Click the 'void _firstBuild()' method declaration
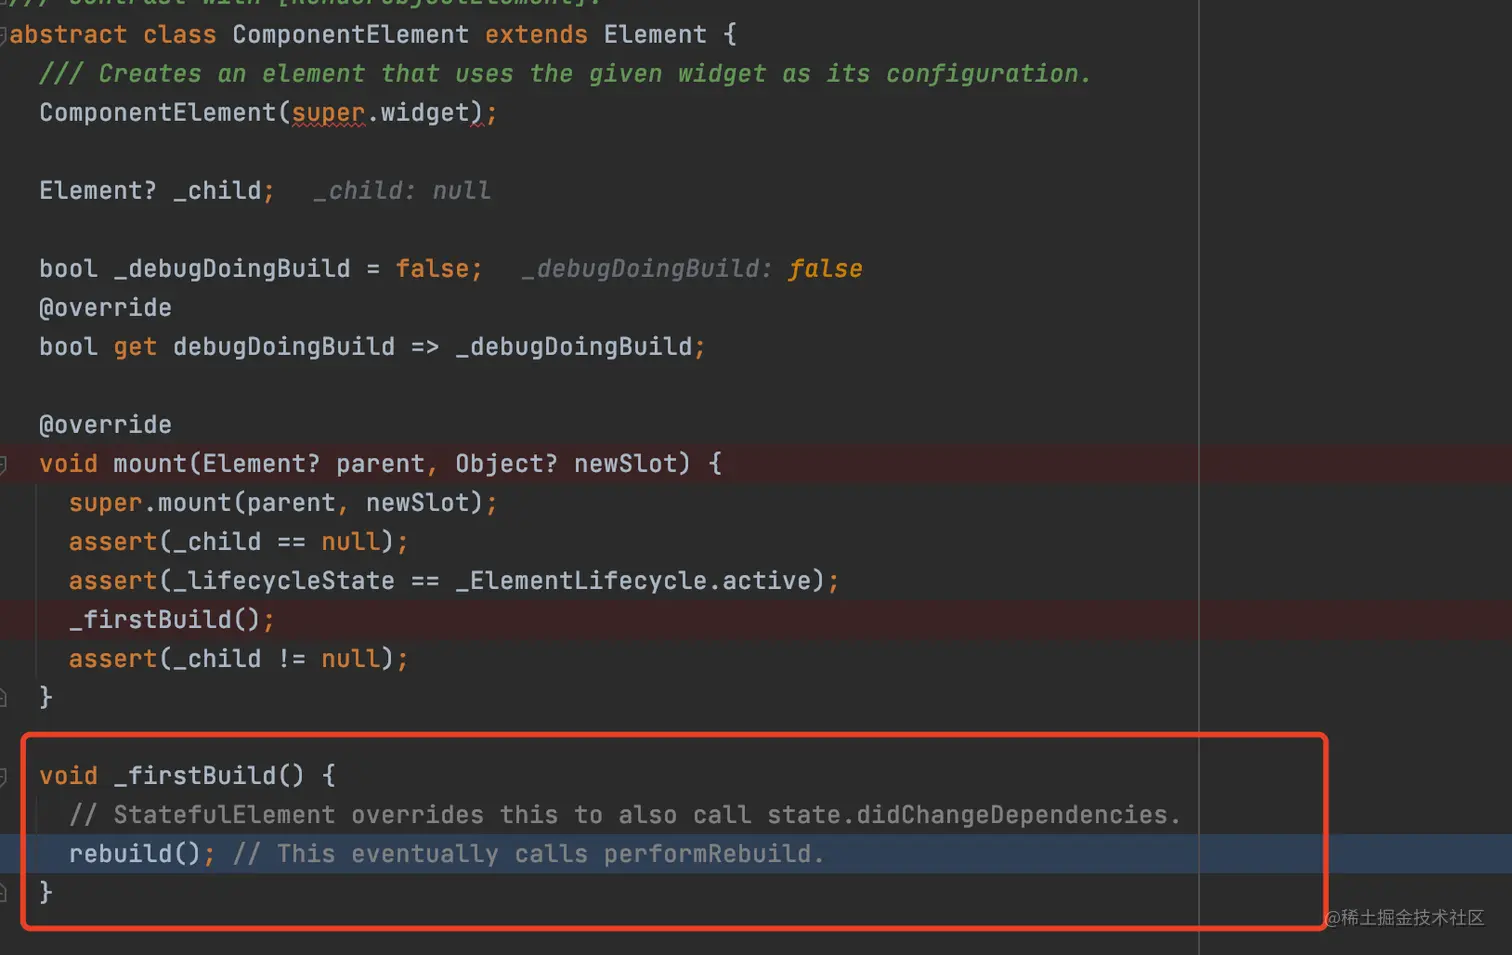 pyautogui.click(x=187, y=776)
